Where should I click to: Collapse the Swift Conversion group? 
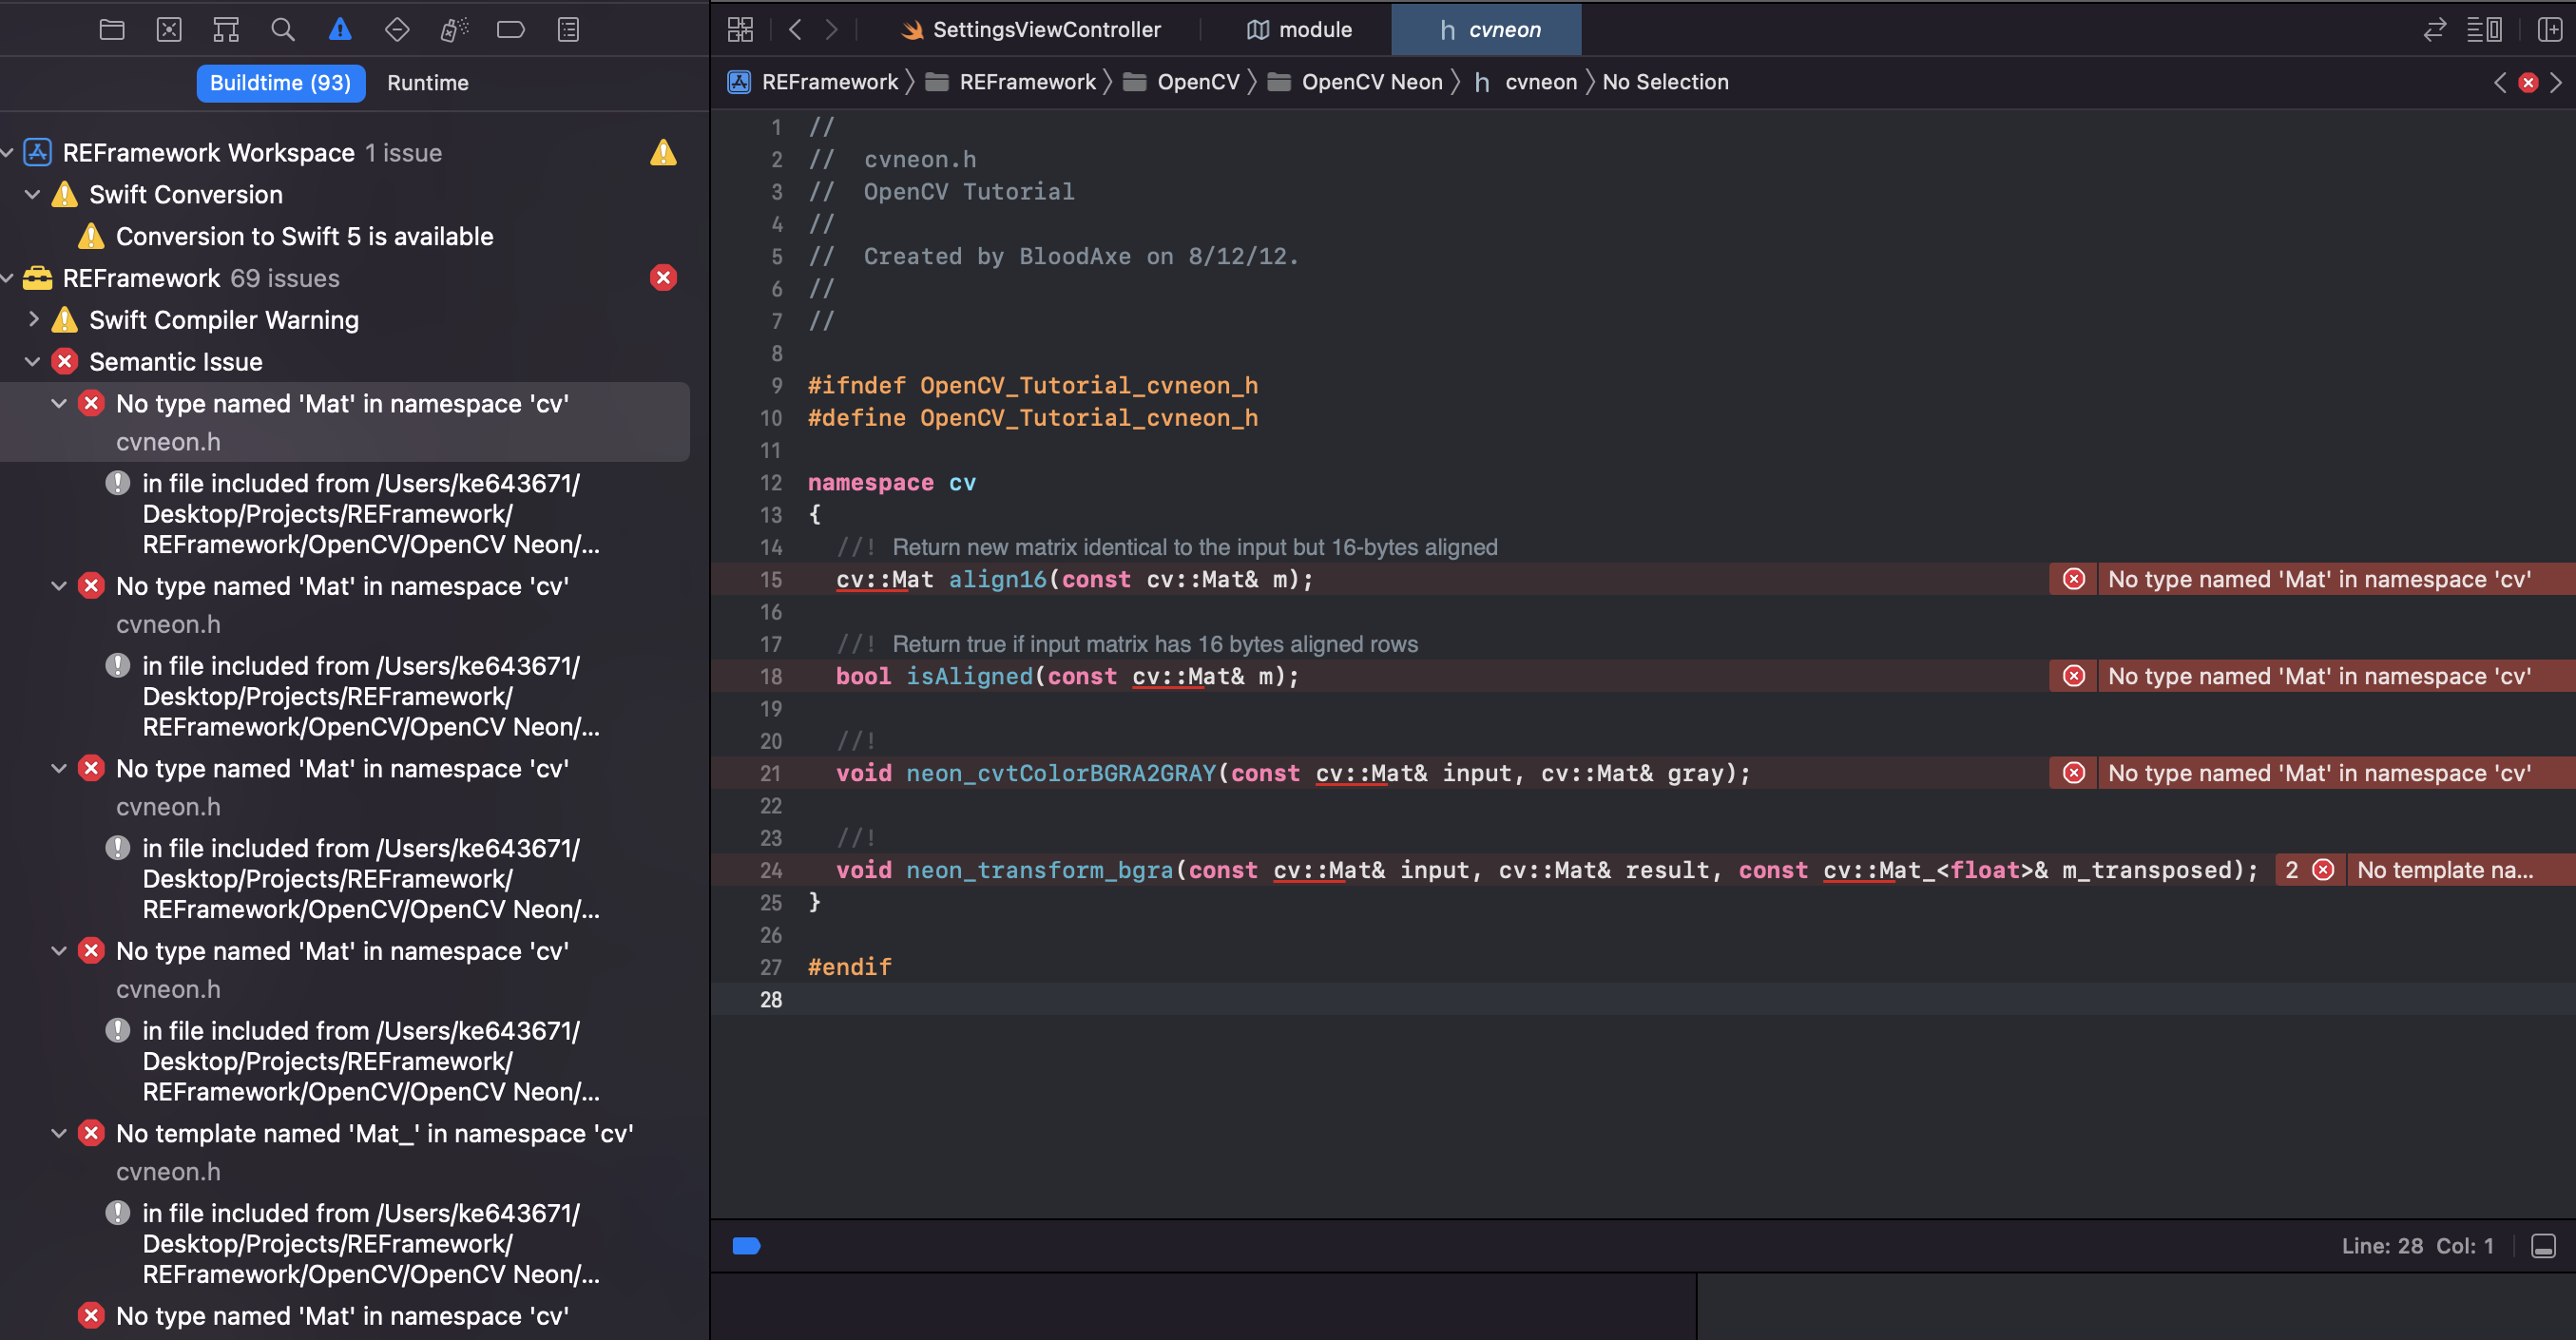[33, 195]
